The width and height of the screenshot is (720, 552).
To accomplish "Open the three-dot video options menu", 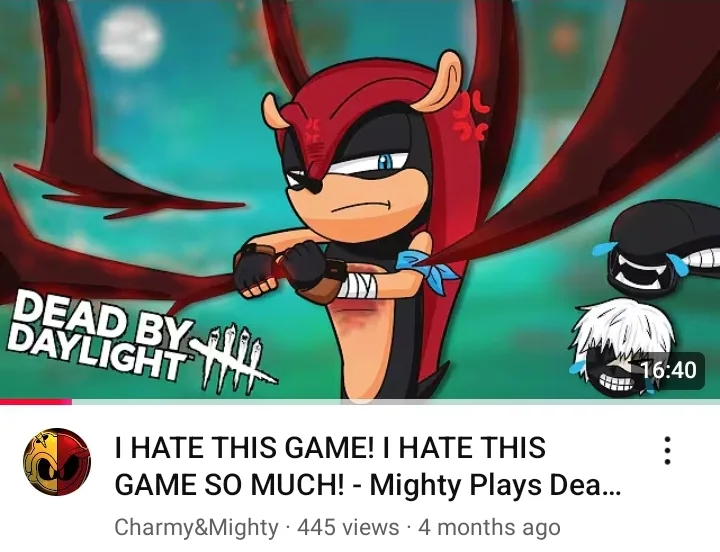I will coord(668,450).
